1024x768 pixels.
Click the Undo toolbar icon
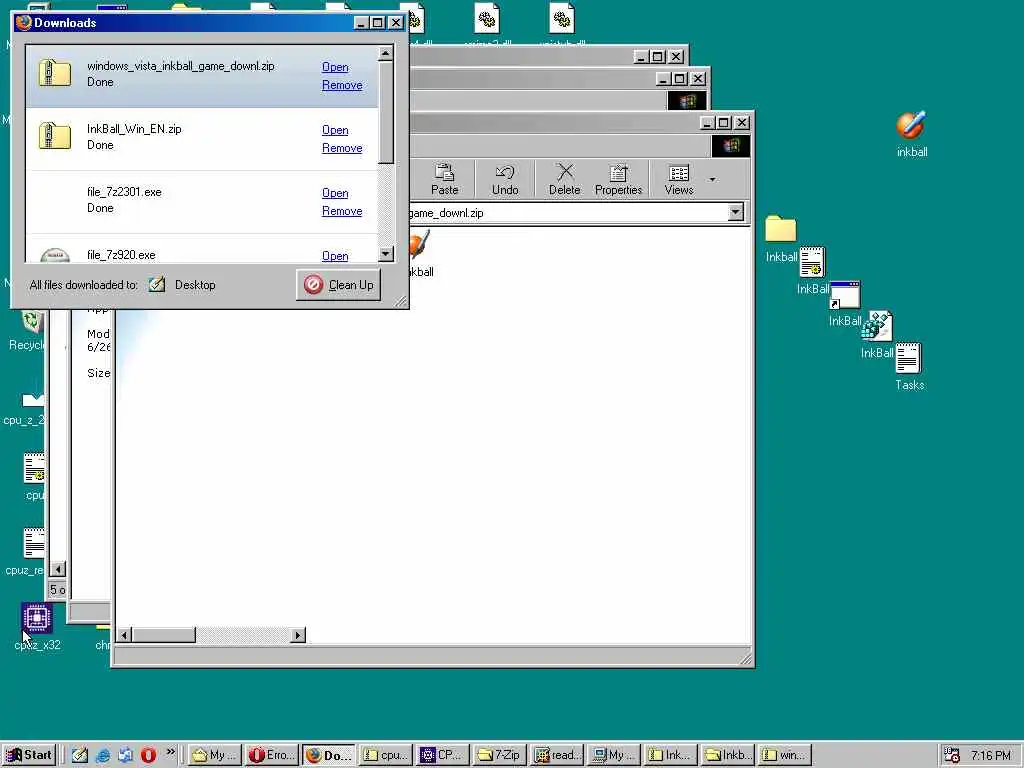(x=505, y=179)
